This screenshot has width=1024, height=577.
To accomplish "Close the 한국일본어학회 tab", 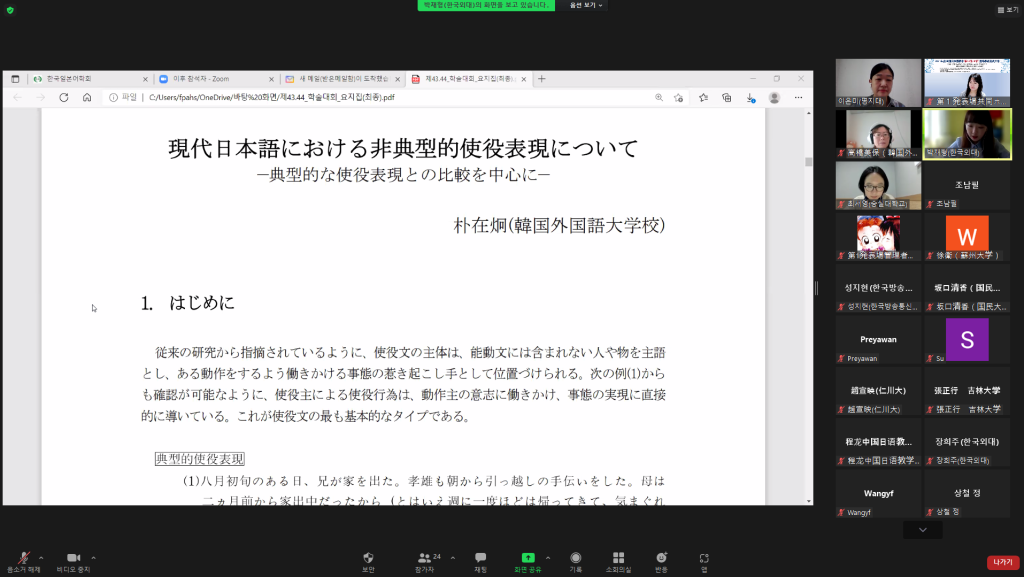I will tap(145, 79).
